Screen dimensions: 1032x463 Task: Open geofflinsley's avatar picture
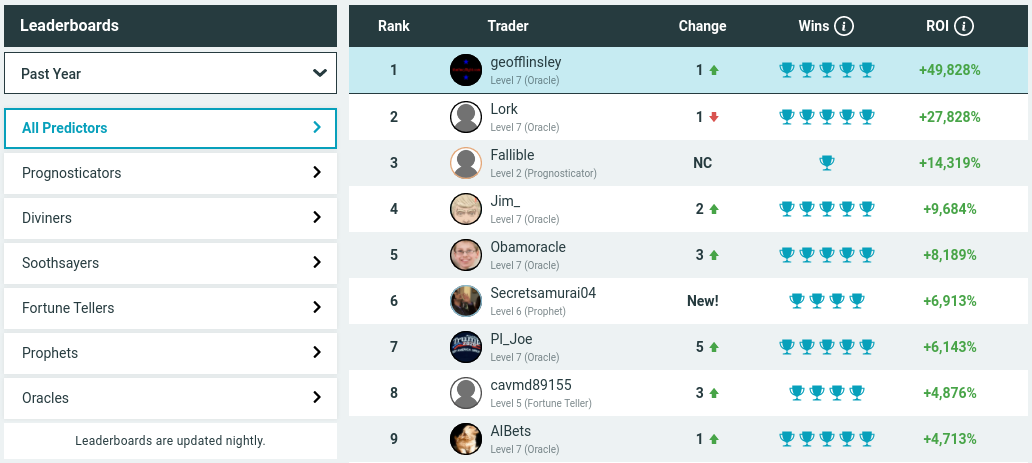point(466,70)
